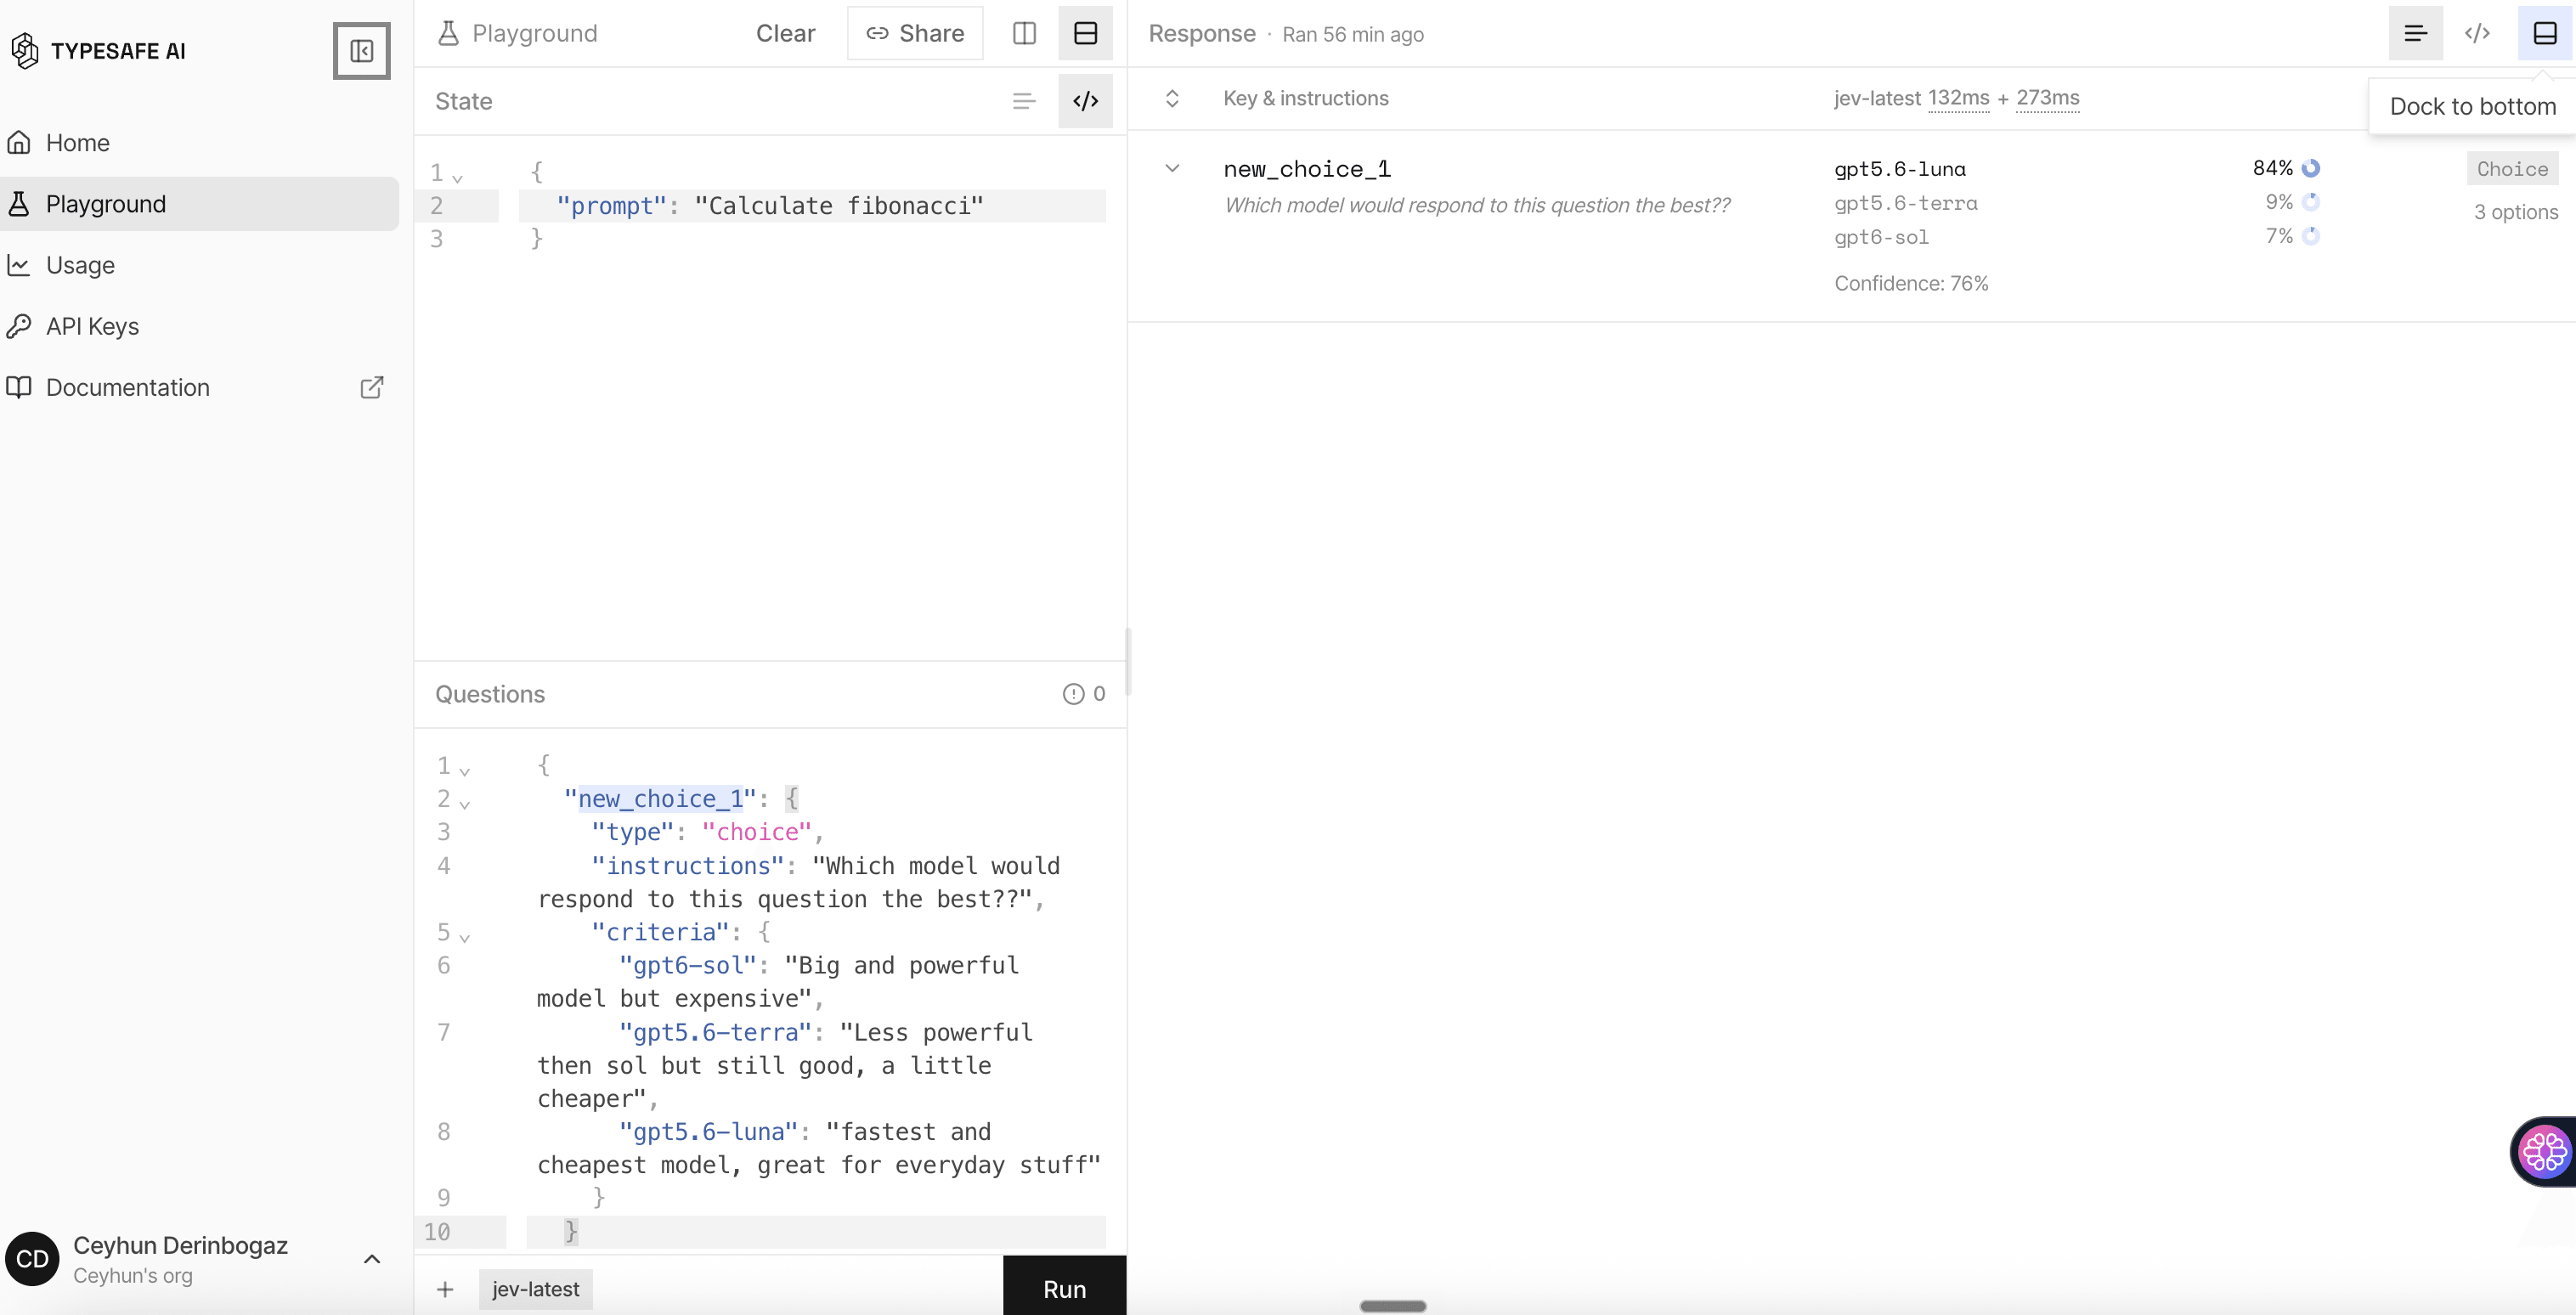Click the external link icon beside Documentation
The image size is (2576, 1315).
click(371, 387)
